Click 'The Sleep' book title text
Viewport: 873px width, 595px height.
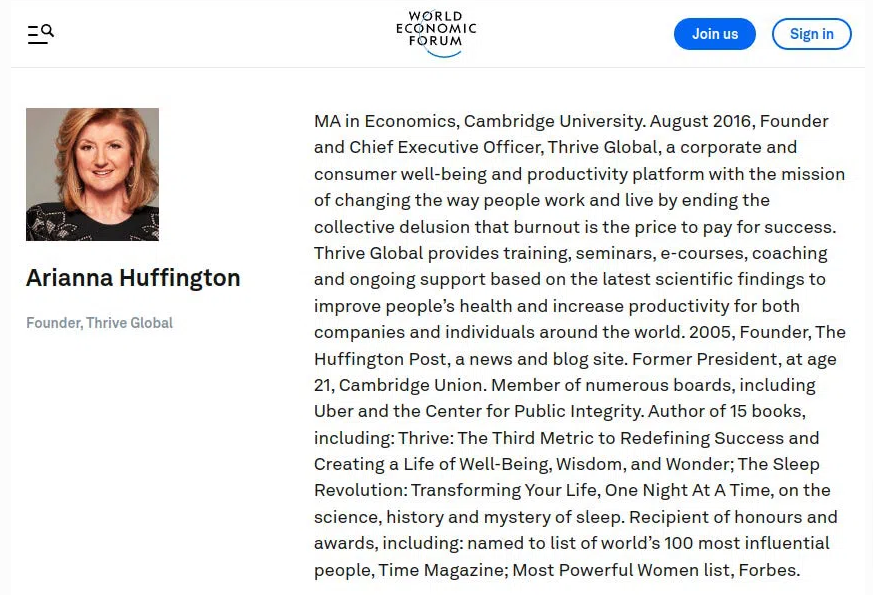(778, 464)
